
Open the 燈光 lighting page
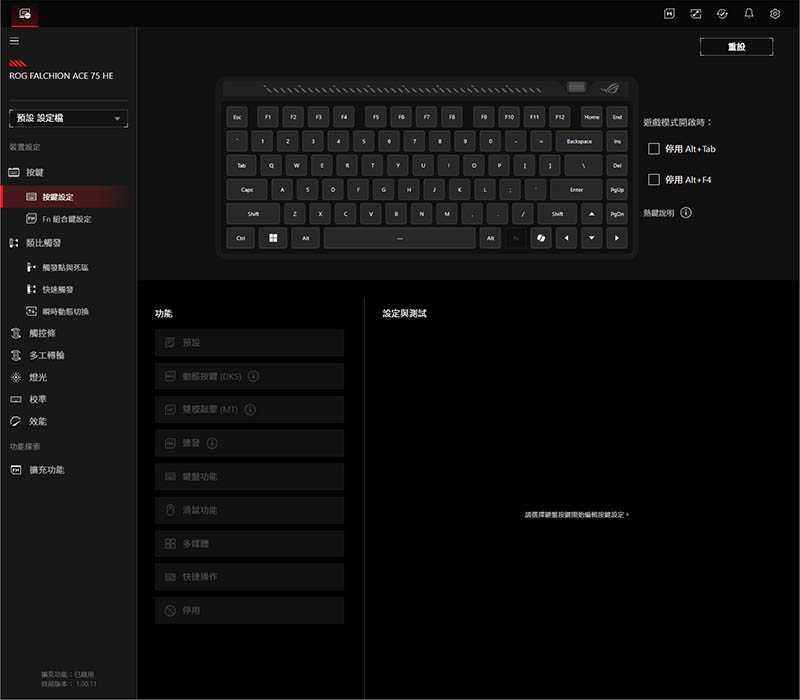[x=38, y=377]
